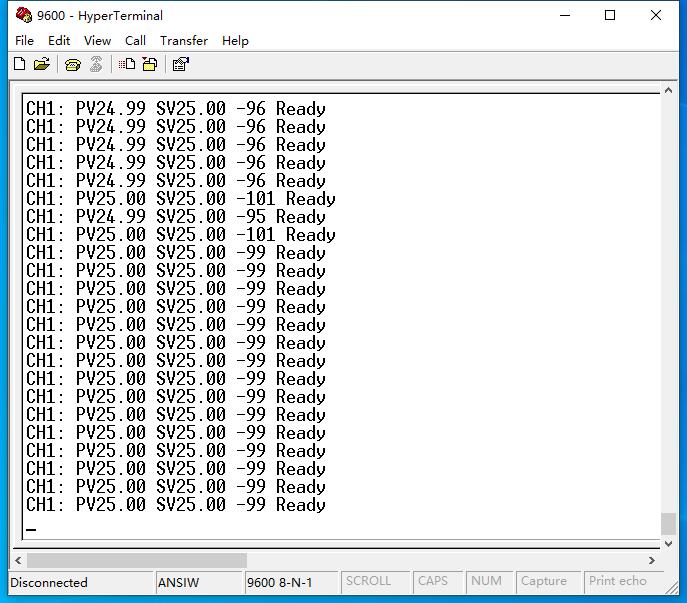Screen dimensions: 687x603
Task: Click the first PV24.99 line at top
Action: 176,109
